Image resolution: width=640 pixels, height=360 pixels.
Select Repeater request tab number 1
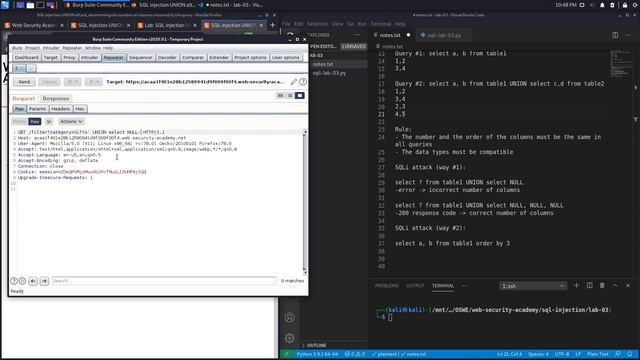click(x=18, y=68)
